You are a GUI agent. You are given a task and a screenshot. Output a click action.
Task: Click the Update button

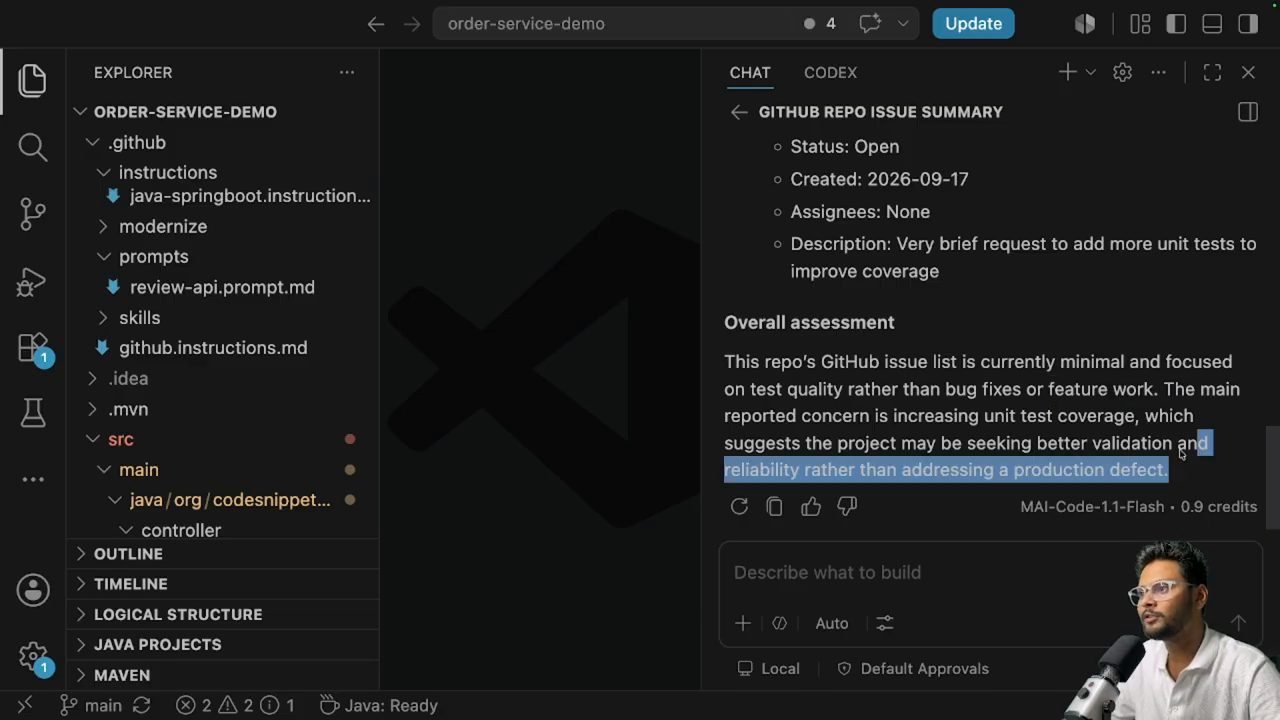click(973, 24)
